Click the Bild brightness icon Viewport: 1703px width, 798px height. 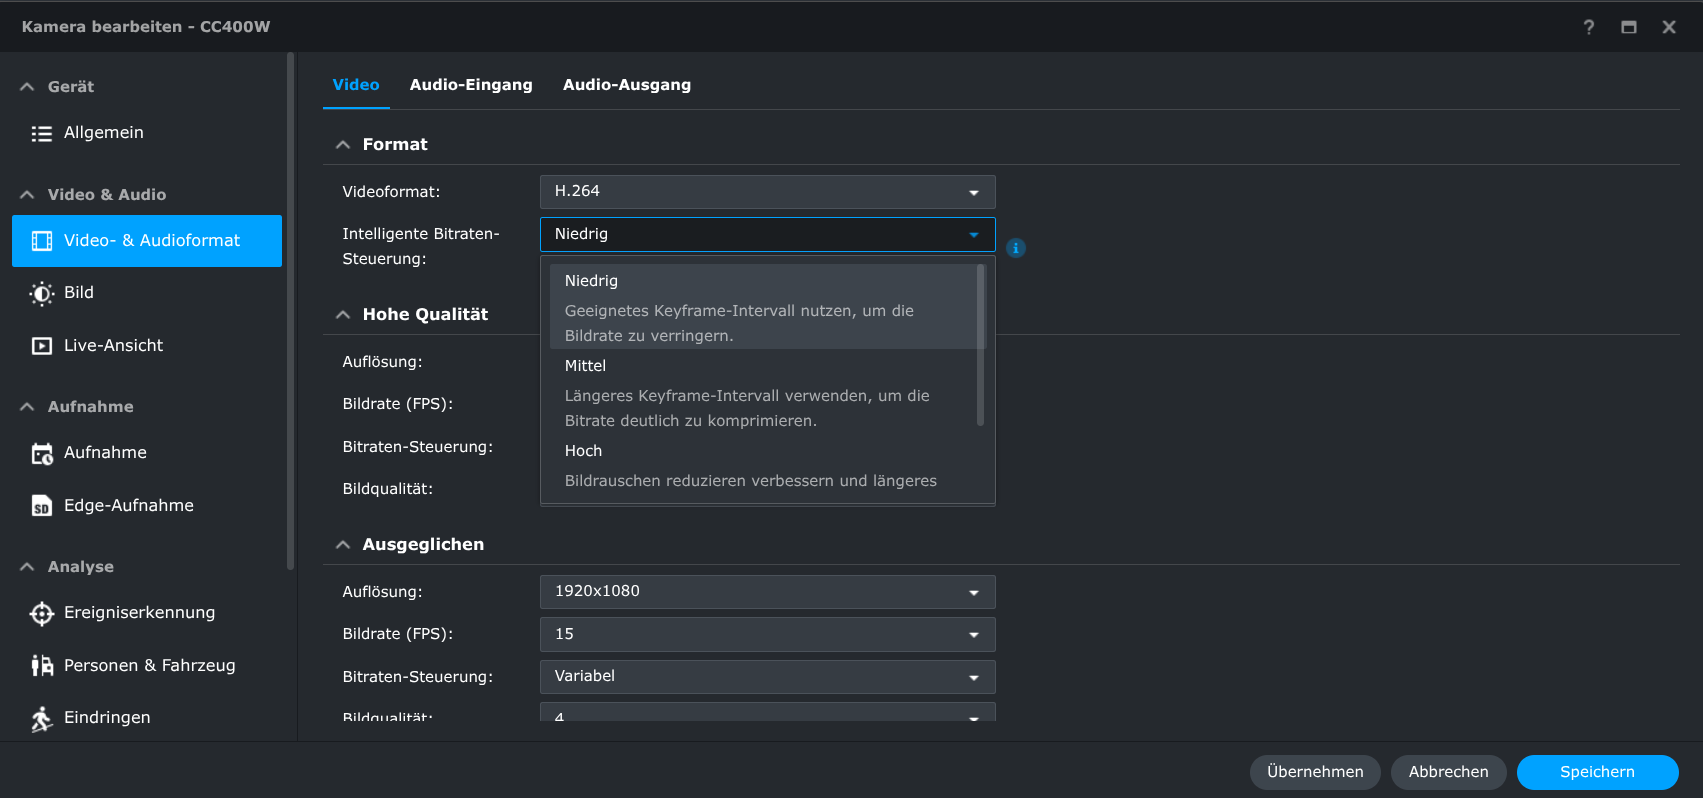(41, 293)
